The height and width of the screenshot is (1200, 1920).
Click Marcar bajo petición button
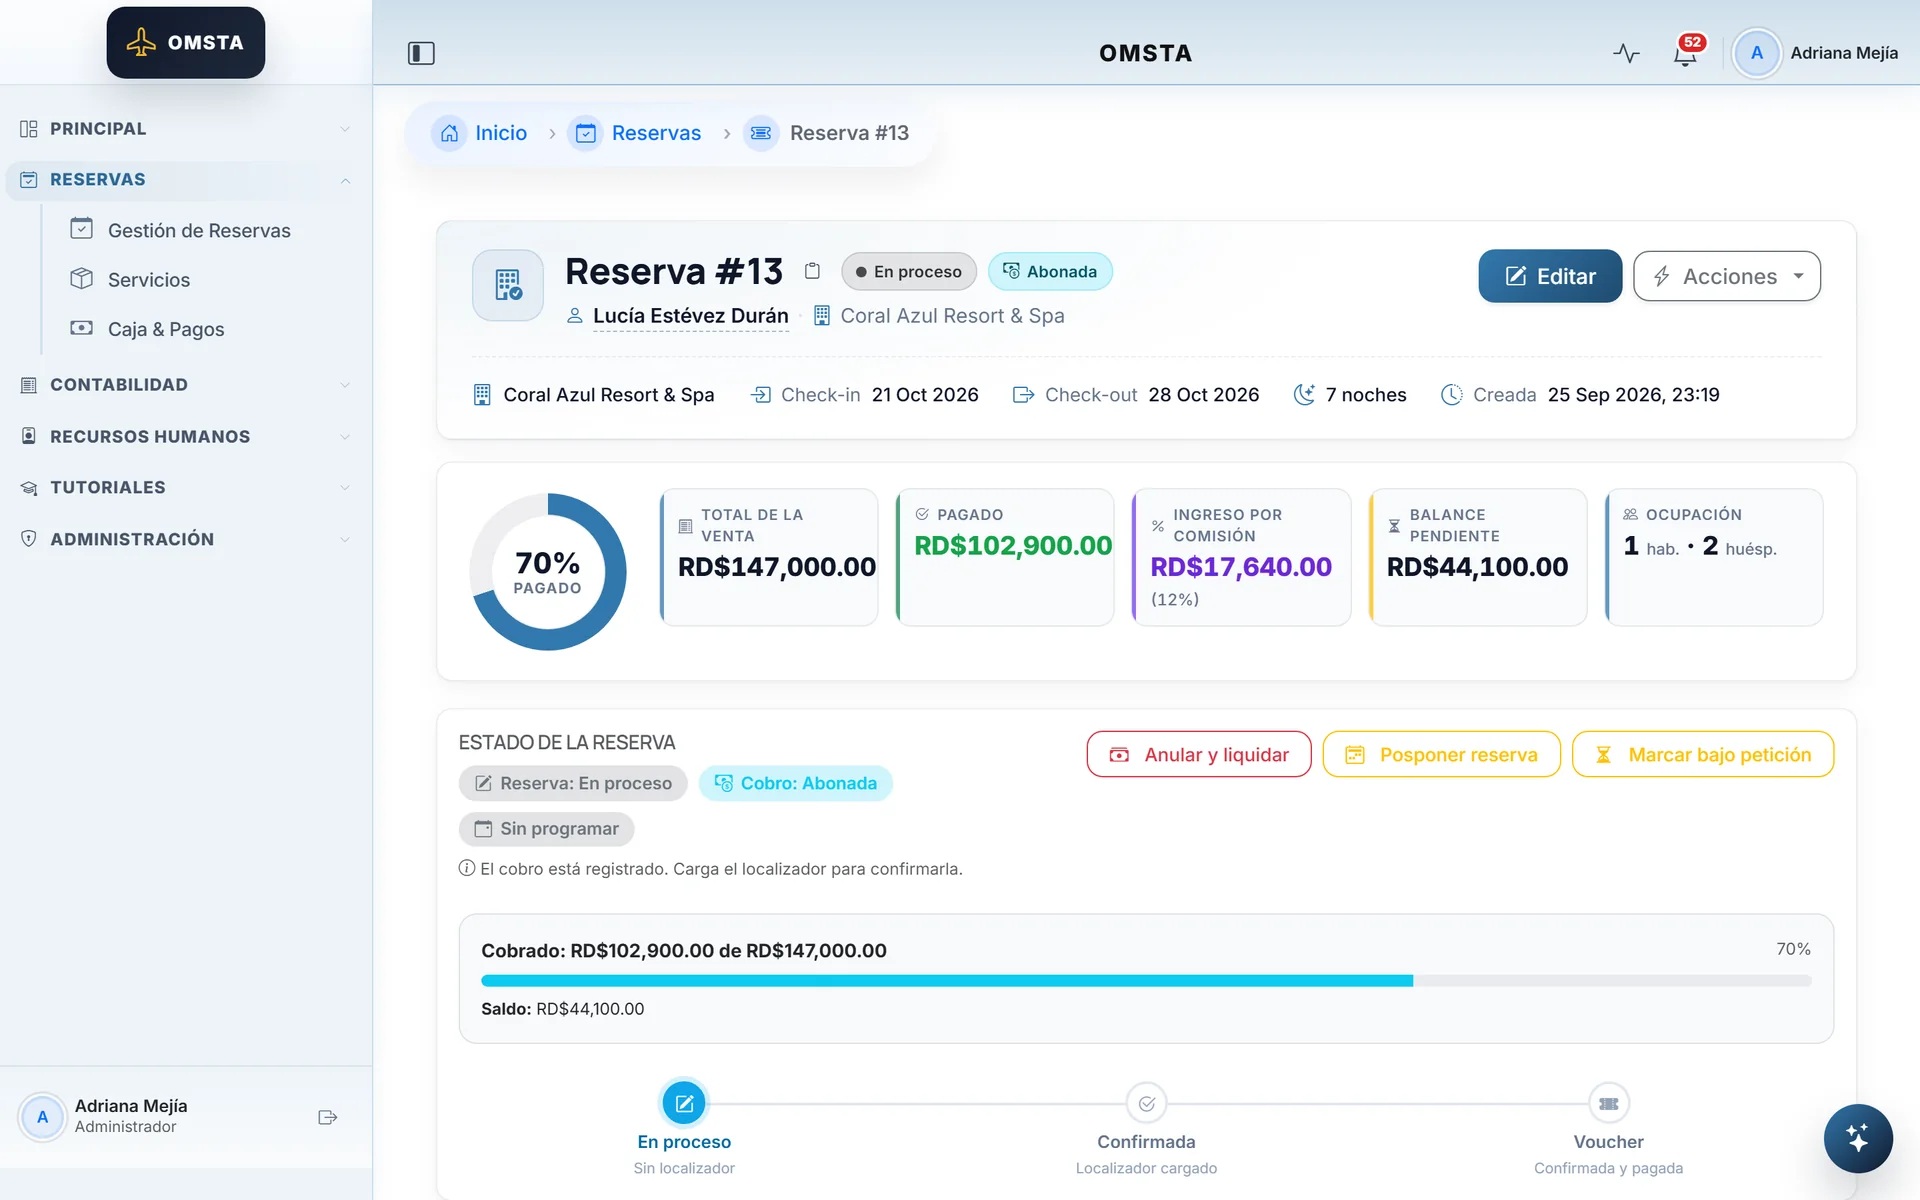tap(1702, 754)
